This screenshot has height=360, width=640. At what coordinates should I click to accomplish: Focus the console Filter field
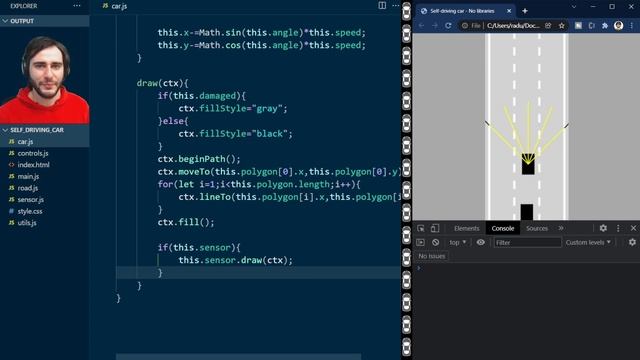click(527, 242)
